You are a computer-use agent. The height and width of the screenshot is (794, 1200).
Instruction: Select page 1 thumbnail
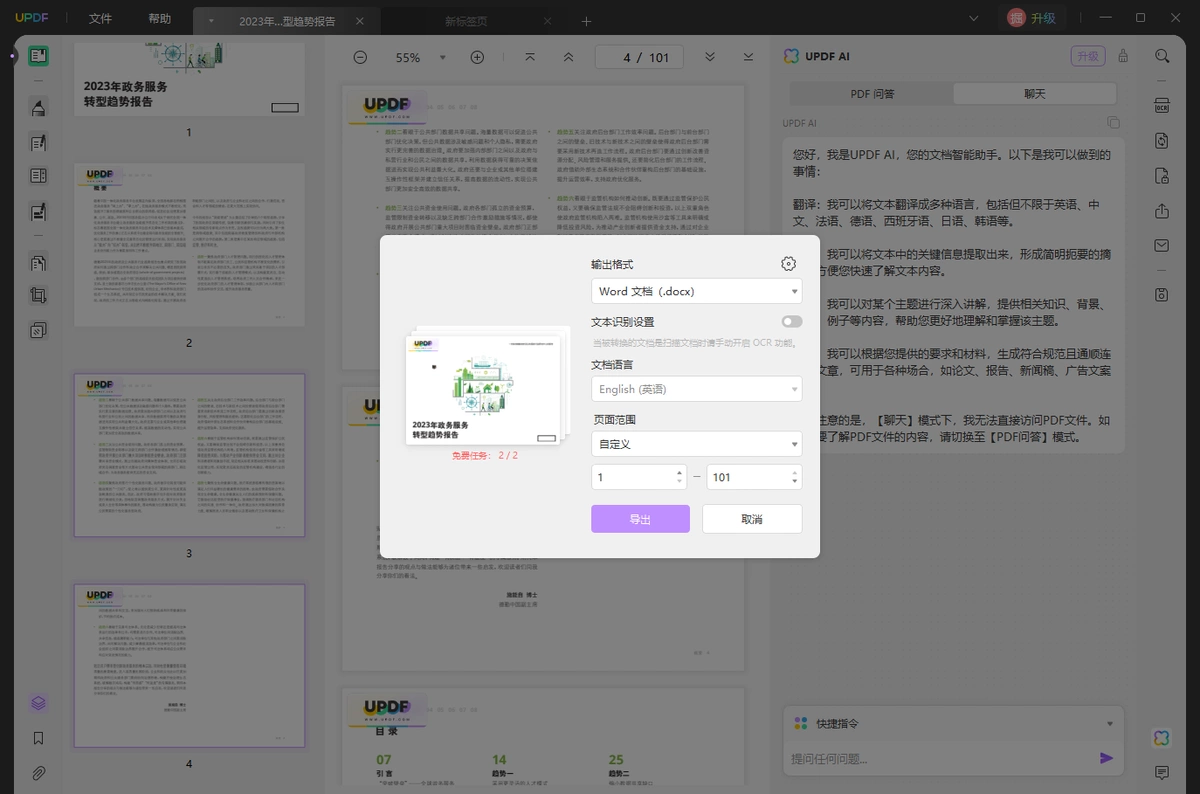(189, 81)
